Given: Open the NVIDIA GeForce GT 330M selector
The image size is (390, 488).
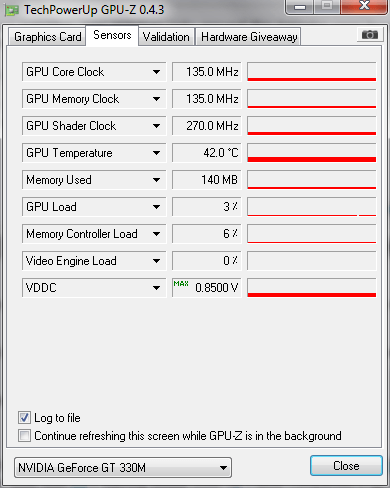Looking at the screenshot, I should [123, 467].
